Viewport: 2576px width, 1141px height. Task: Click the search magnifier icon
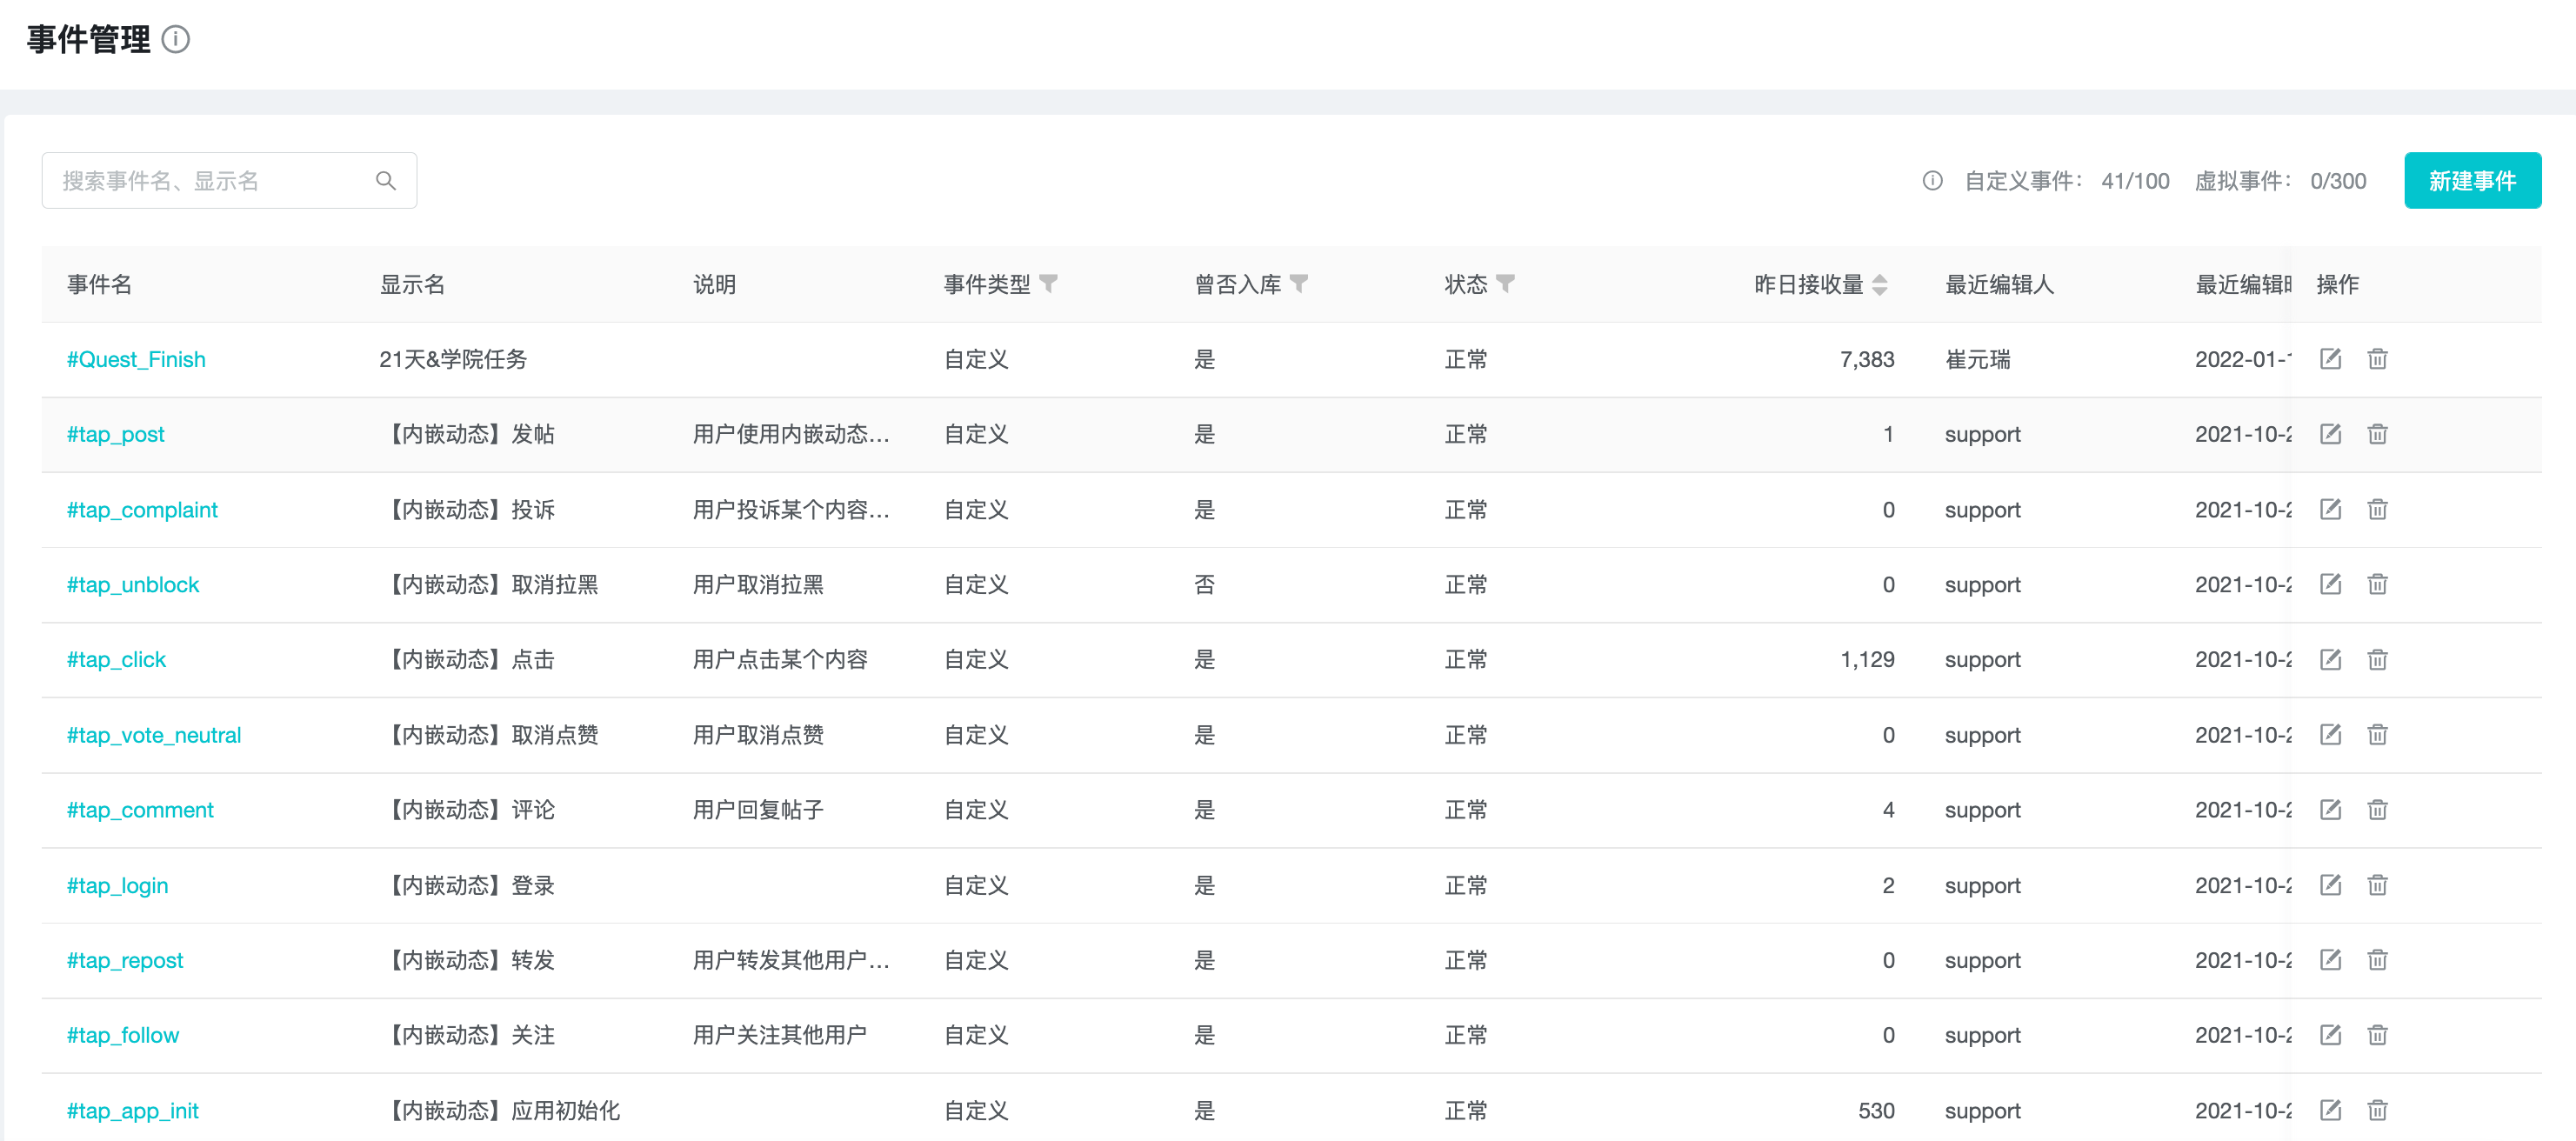[386, 181]
